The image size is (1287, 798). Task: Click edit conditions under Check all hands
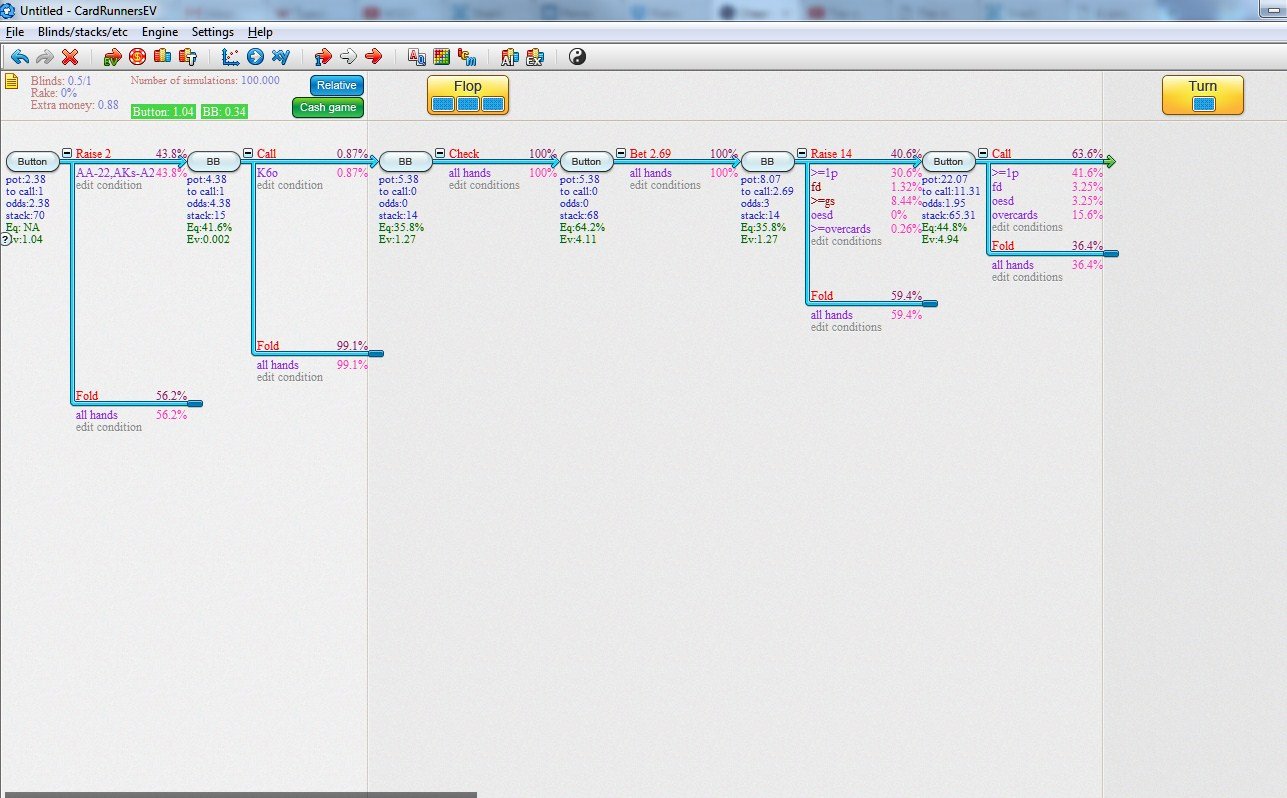[x=484, y=185]
